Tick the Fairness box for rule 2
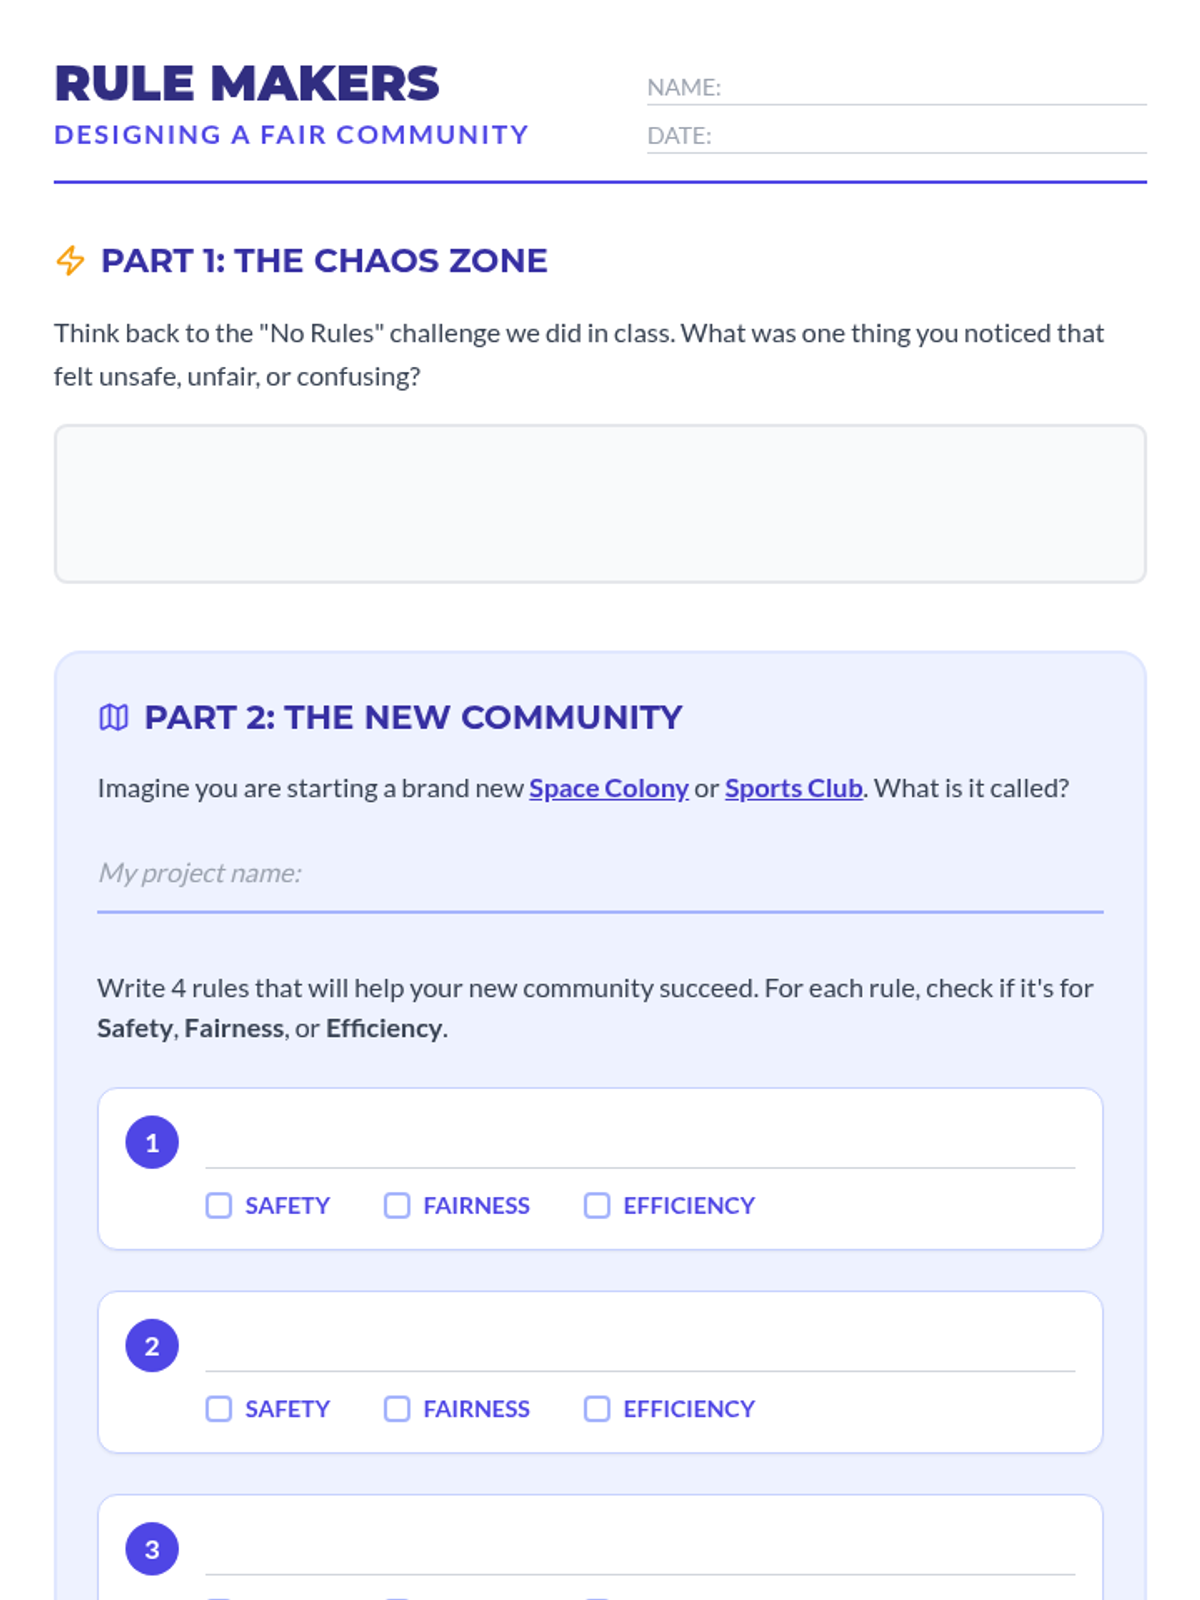Viewport: 1200px width, 1600px height. pos(397,1409)
